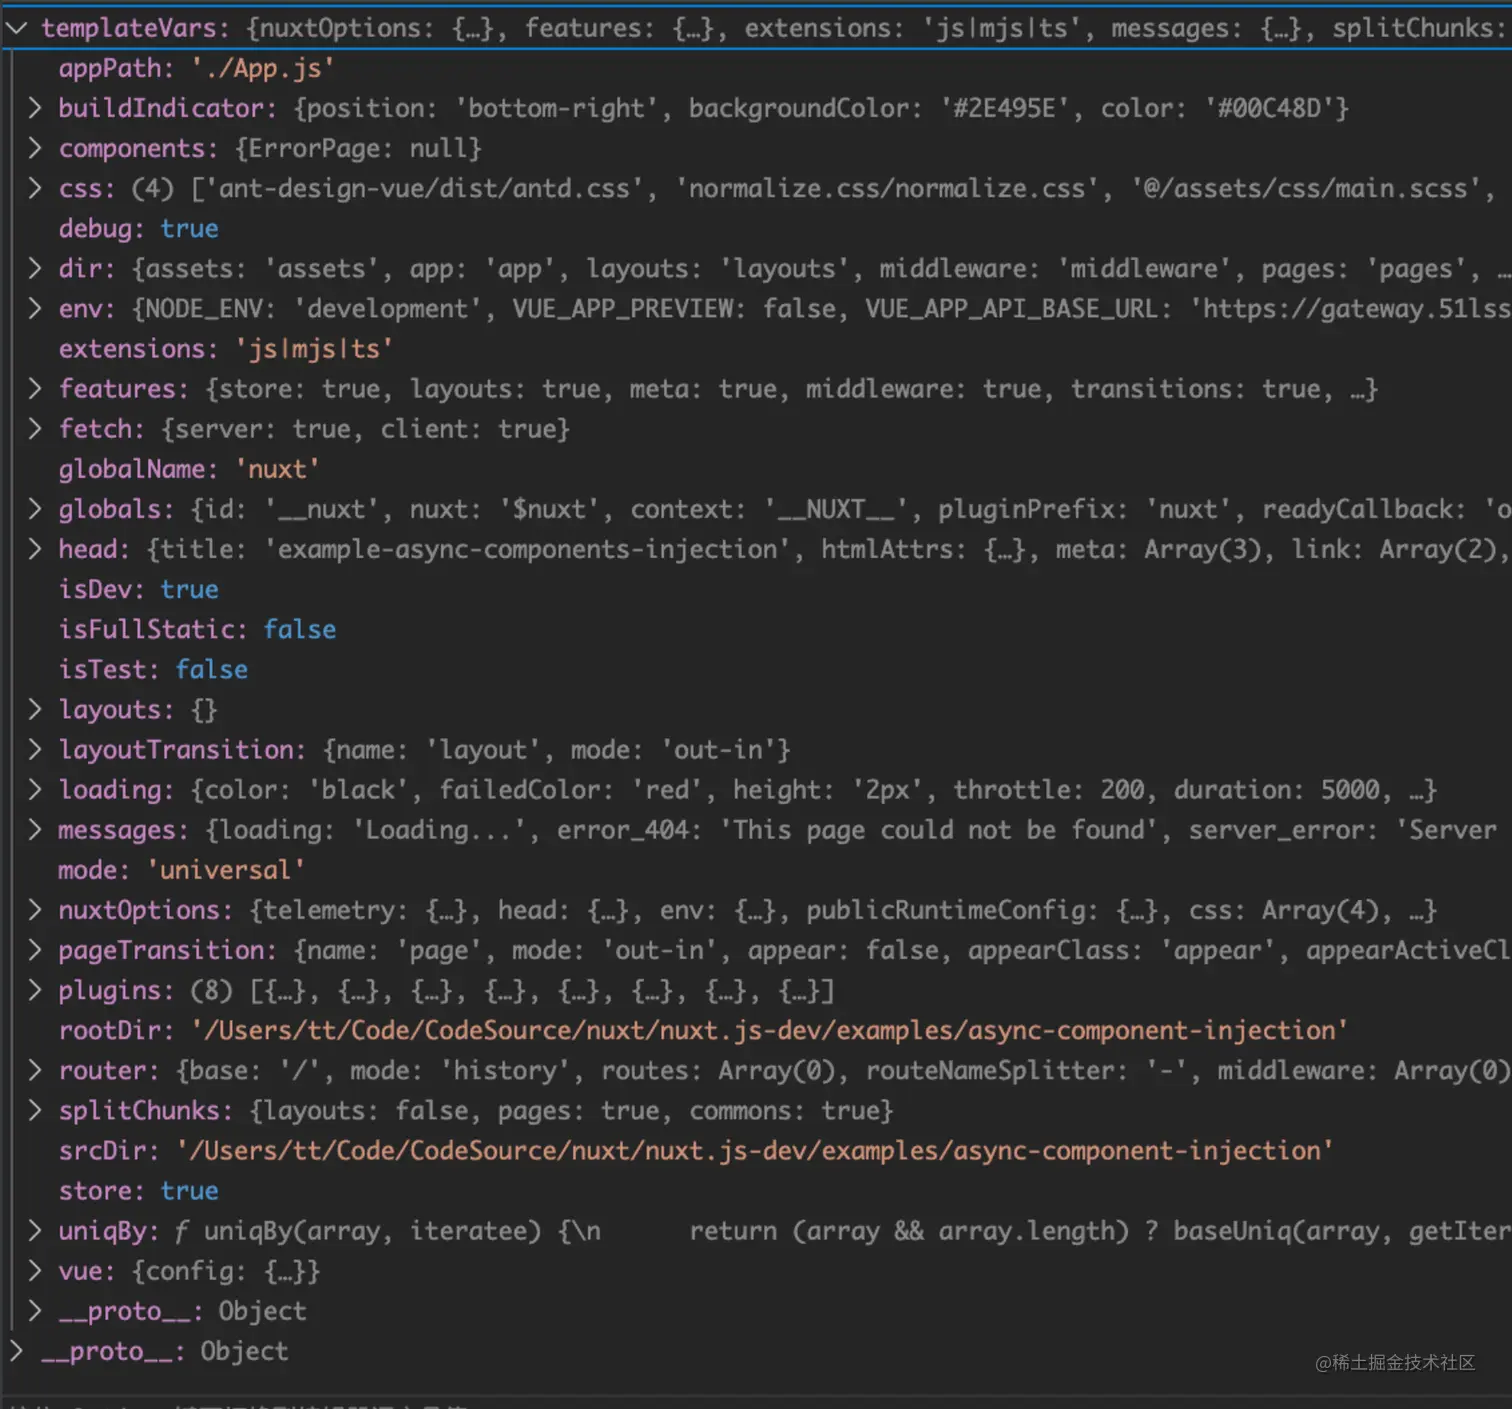Click the templateVars key name

129,28
